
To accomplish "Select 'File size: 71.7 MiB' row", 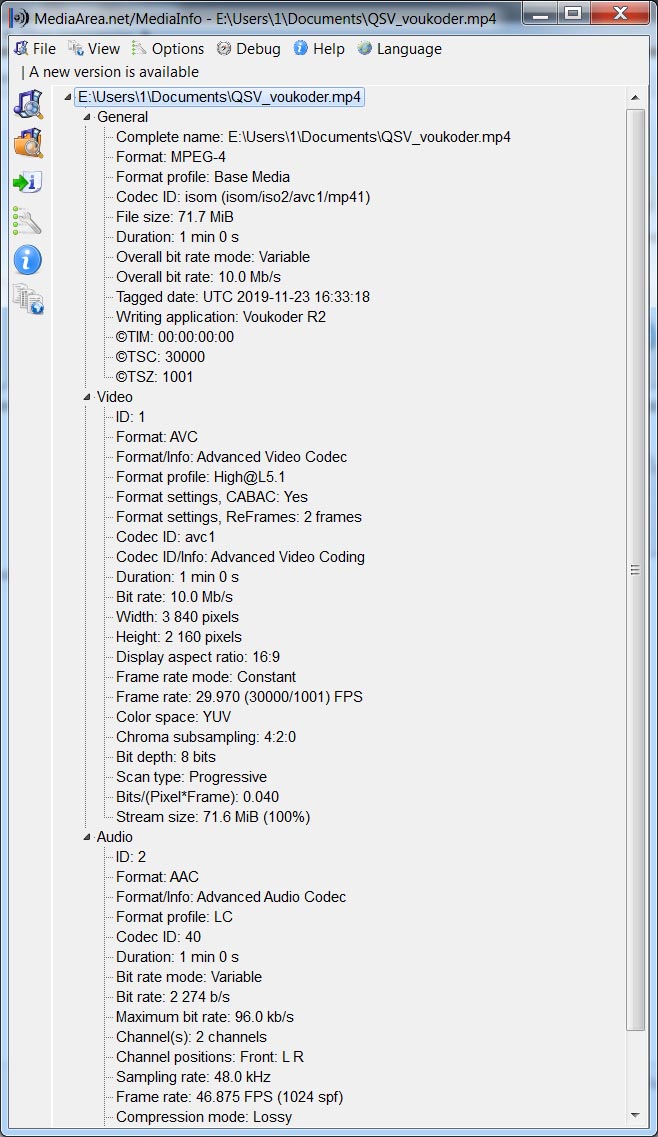I will (175, 217).
